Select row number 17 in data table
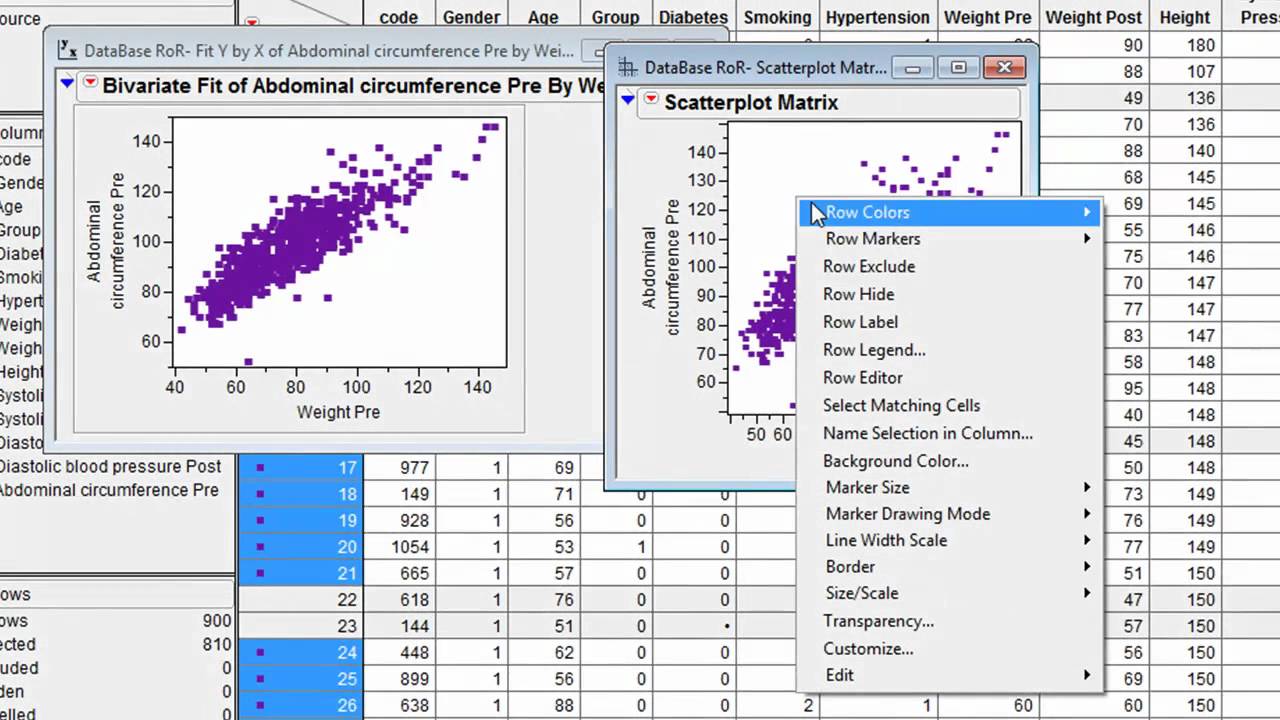The width and height of the screenshot is (1280, 720). tap(346, 467)
